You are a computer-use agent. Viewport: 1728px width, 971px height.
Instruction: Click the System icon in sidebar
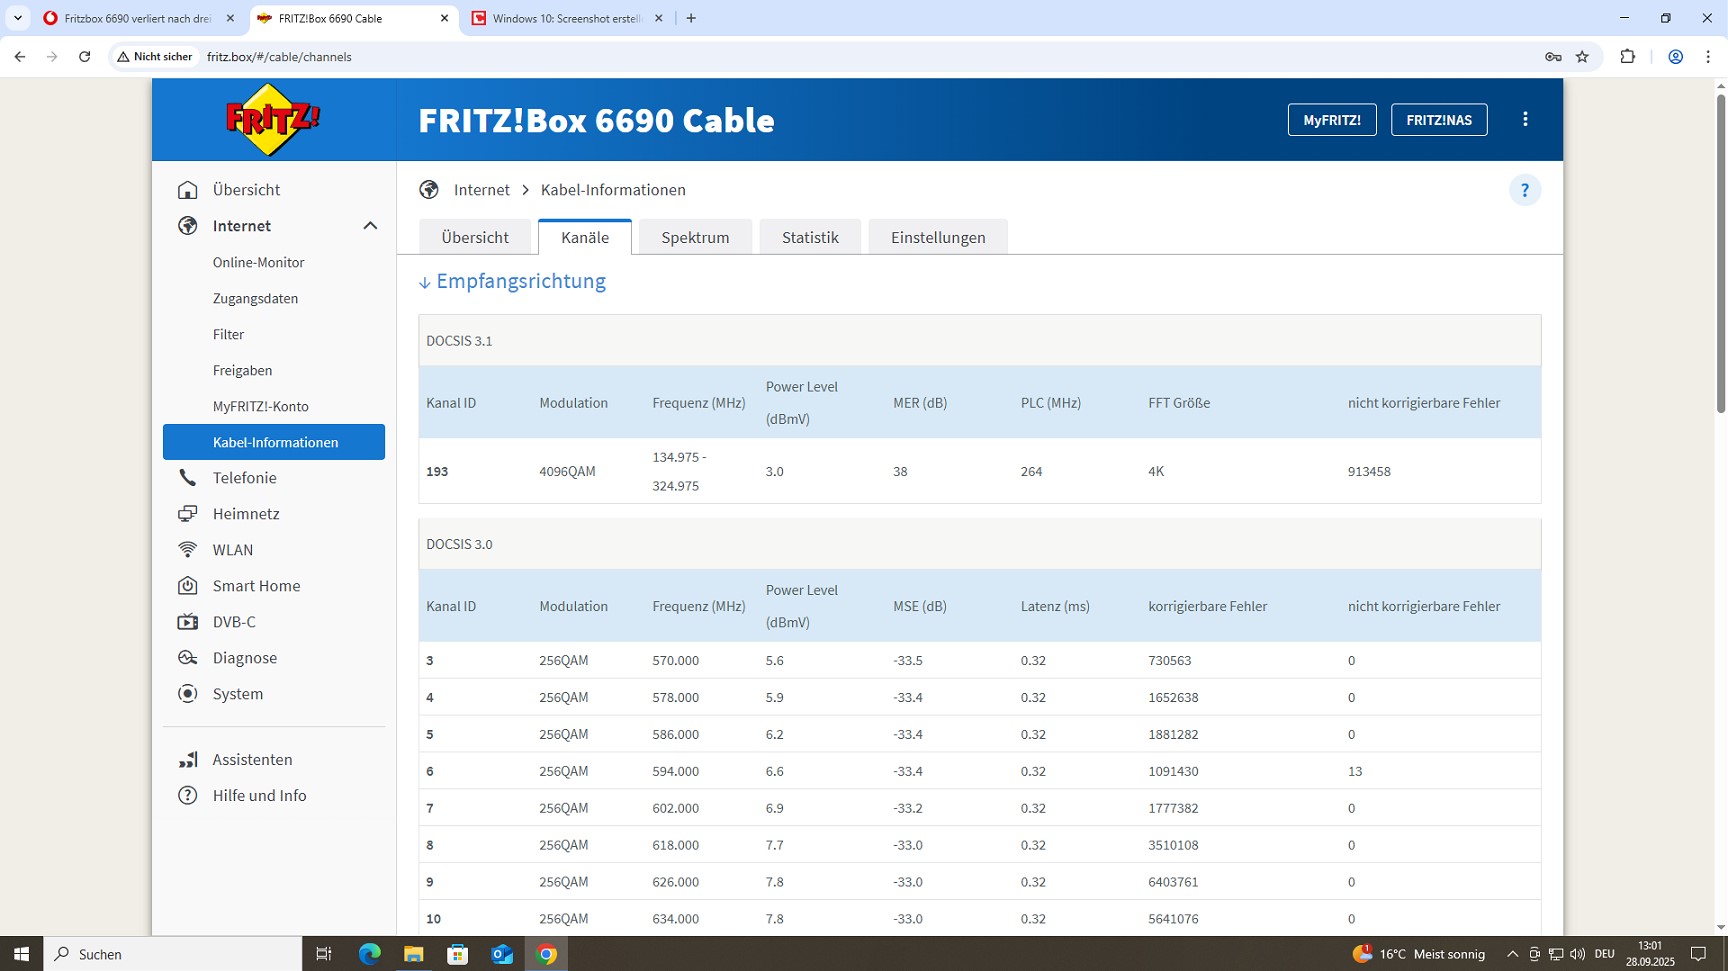pyautogui.click(x=187, y=694)
